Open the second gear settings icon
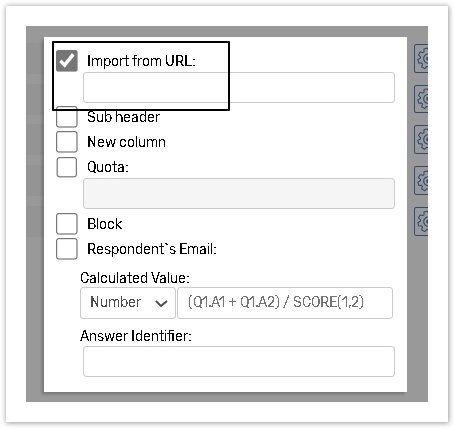 [421, 99]
